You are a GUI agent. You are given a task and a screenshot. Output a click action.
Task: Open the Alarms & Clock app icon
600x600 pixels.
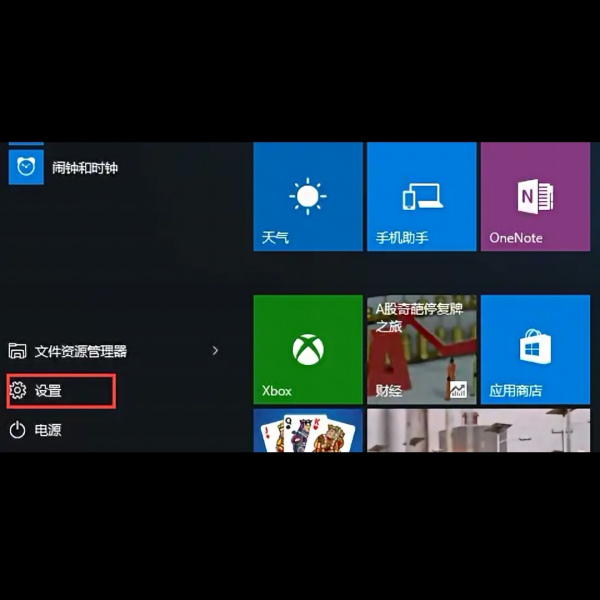[26, 167]
